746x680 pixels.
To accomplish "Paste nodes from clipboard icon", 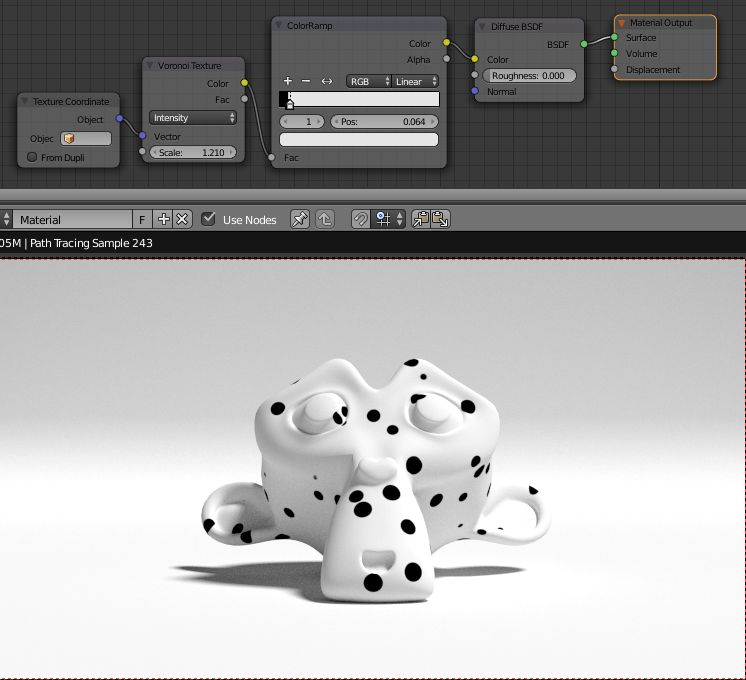I will click(x=441, y=219).
